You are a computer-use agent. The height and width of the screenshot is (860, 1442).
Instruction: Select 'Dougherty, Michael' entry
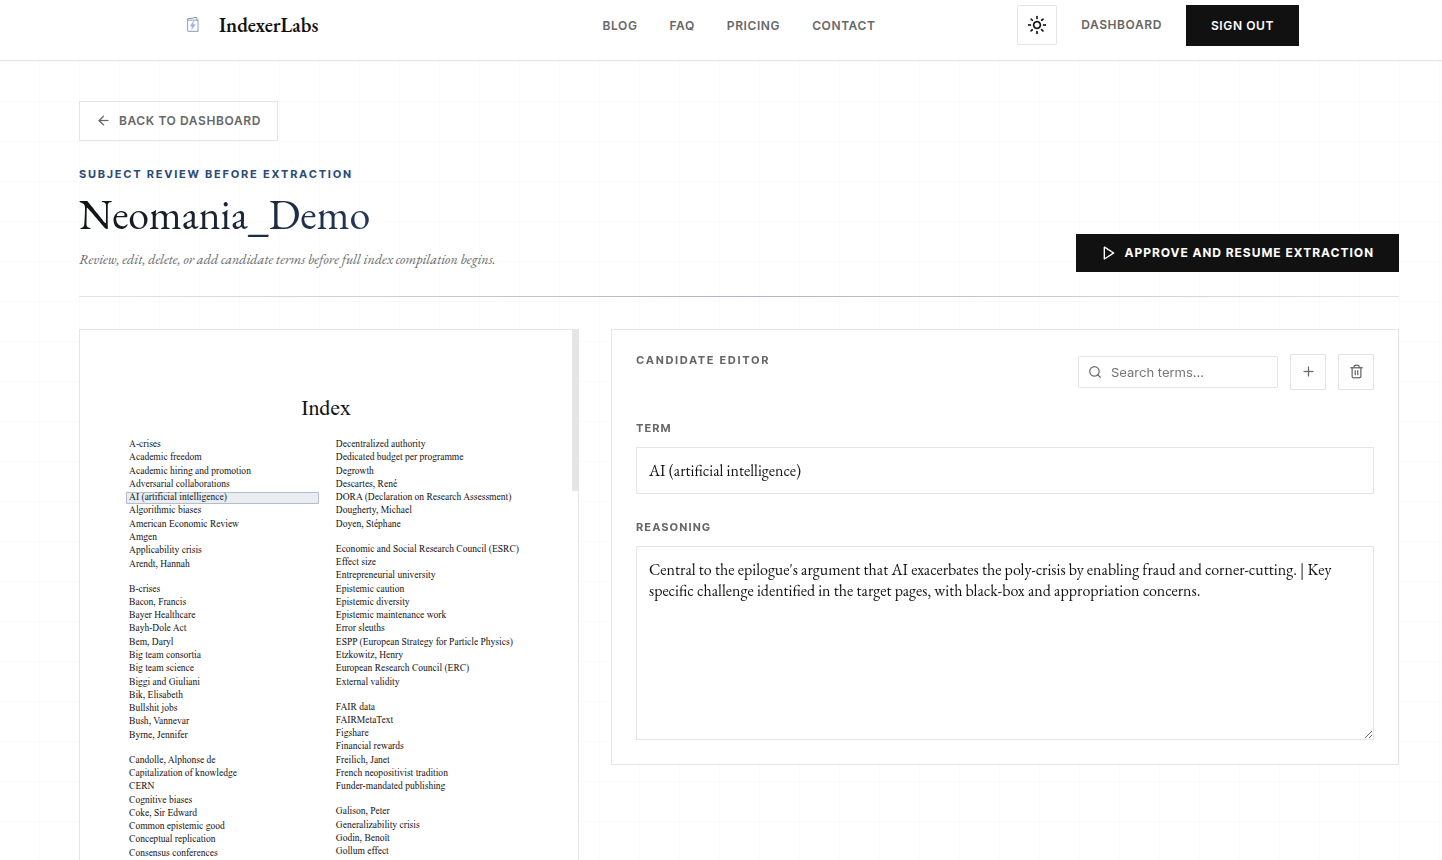coord(374,510)
